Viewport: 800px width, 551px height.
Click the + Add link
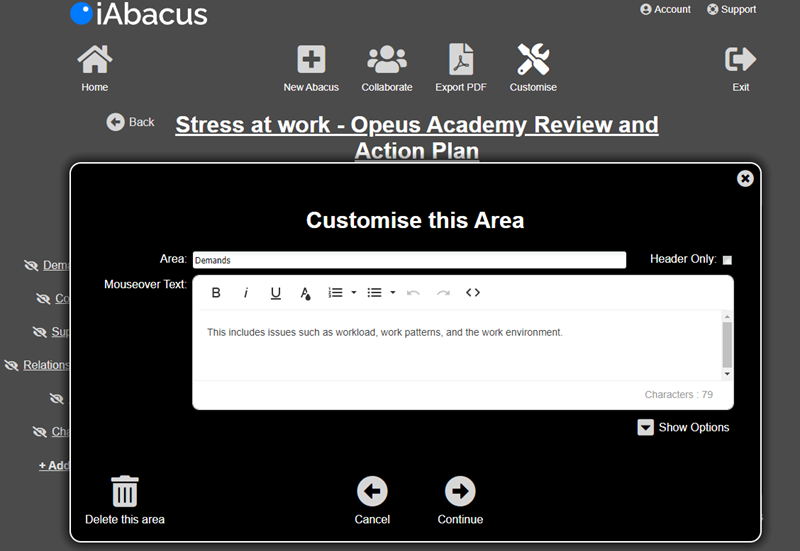54,465
